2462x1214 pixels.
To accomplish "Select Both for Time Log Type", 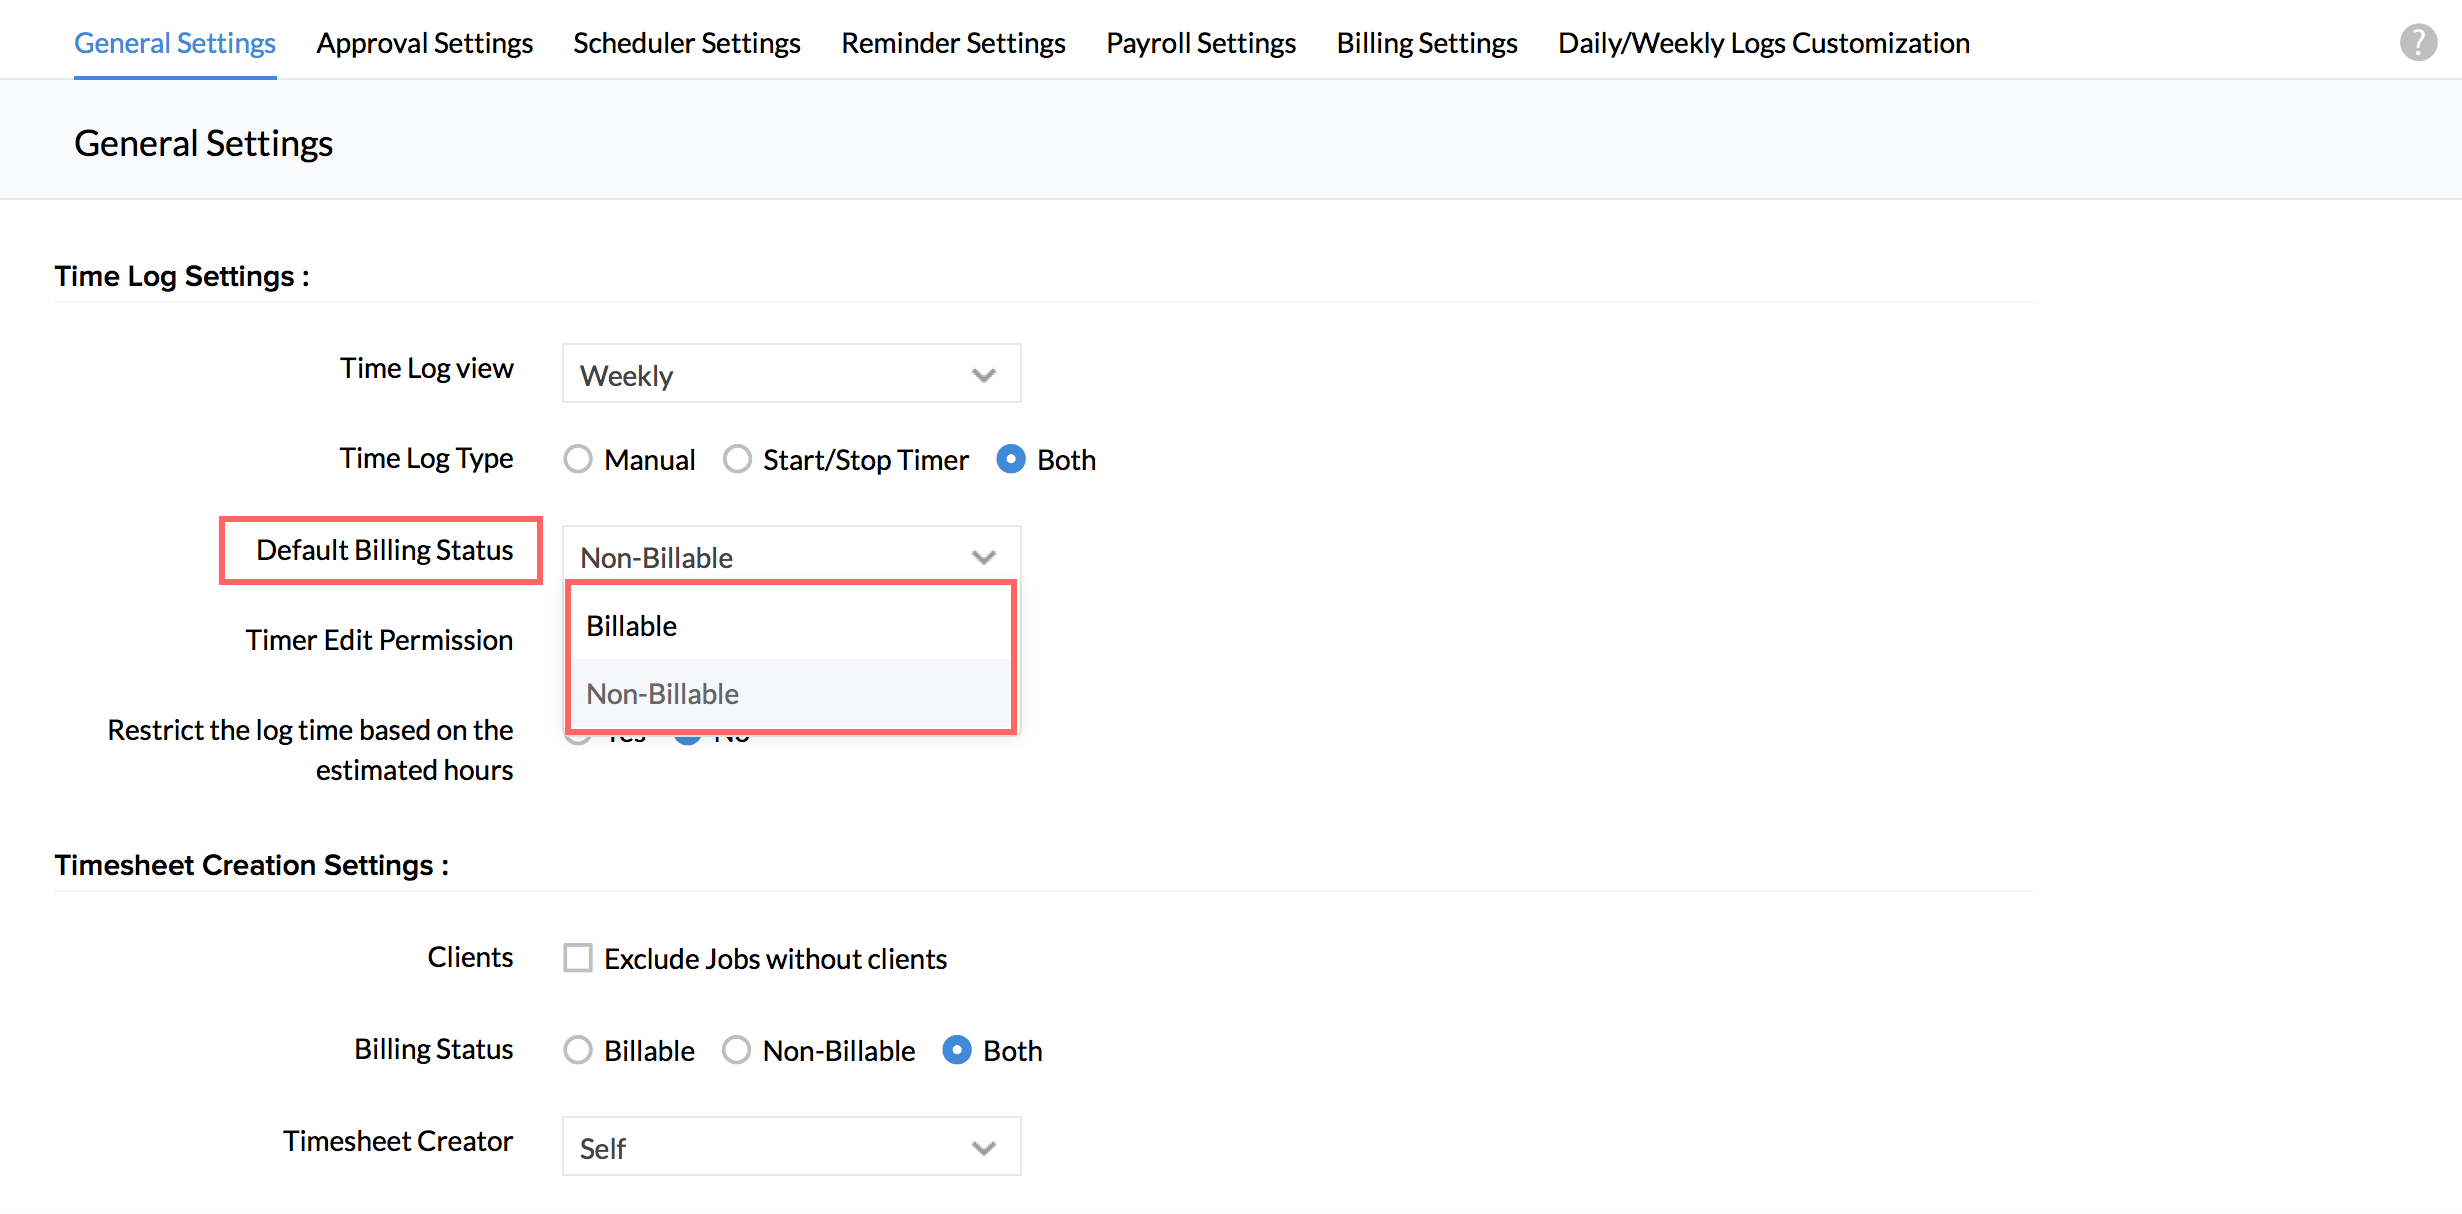I will tap(1011, 459).
